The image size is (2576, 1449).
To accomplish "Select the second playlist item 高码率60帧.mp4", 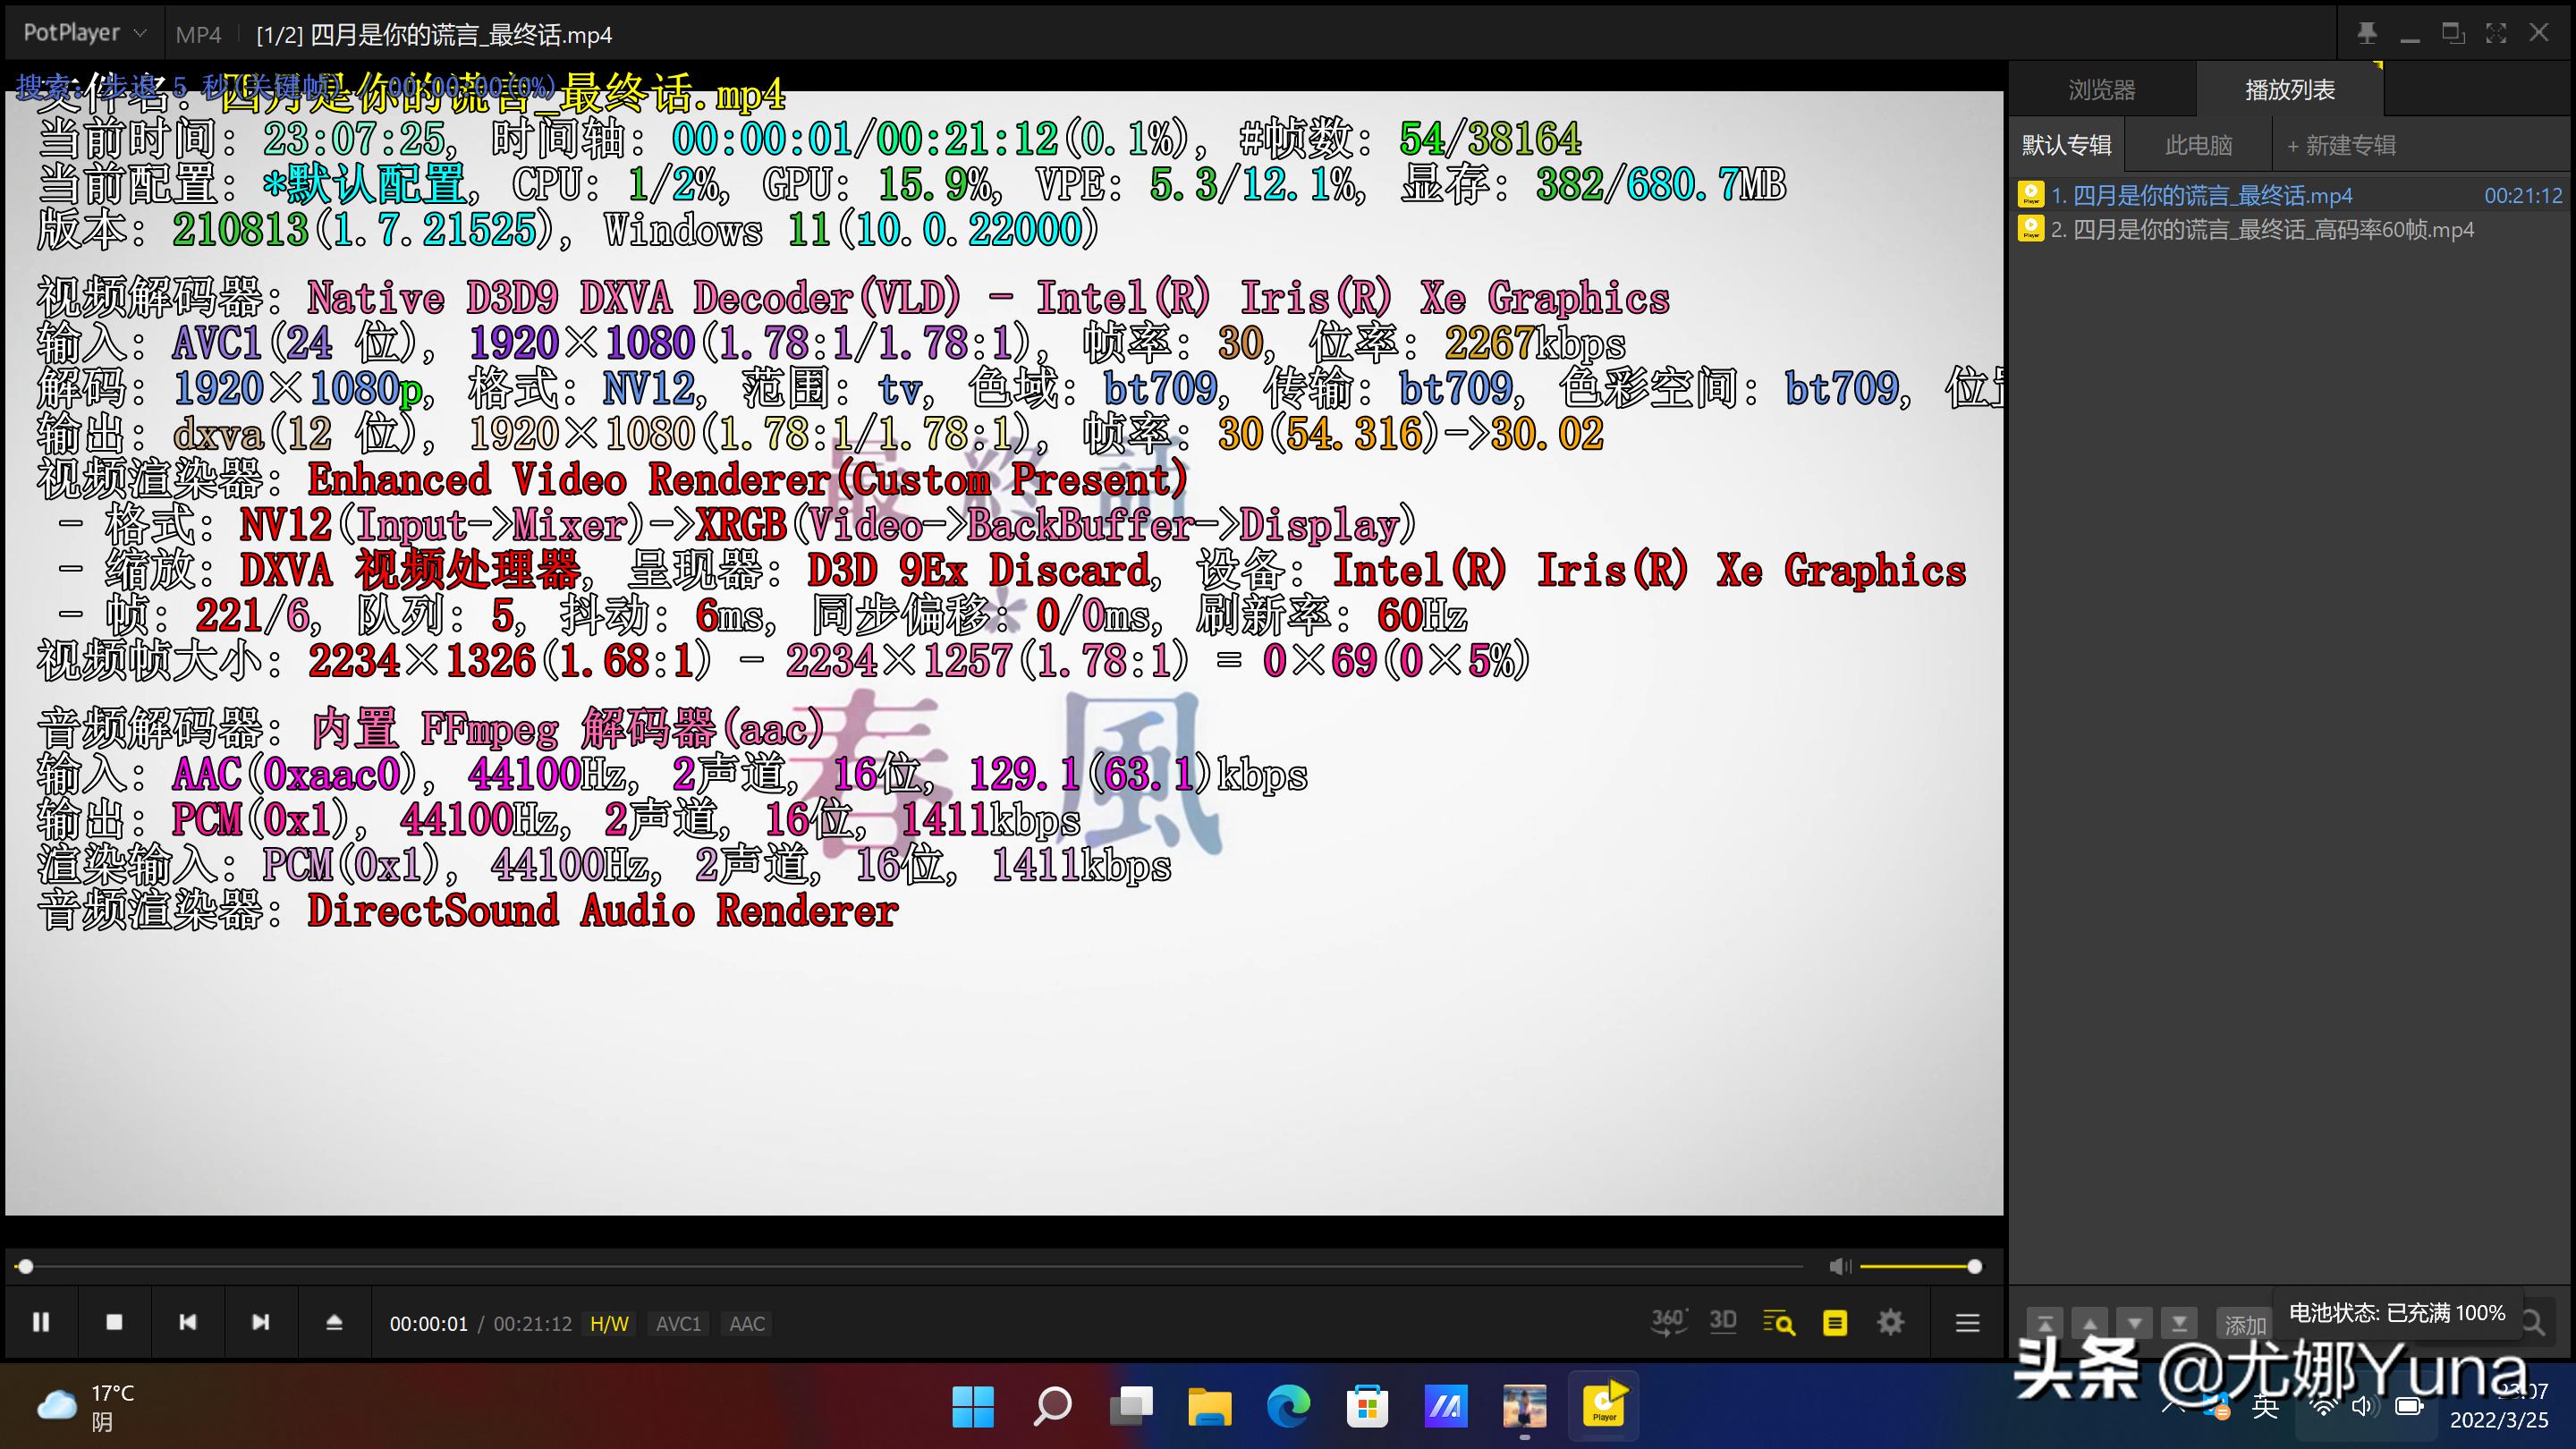I will (2272, 230).
